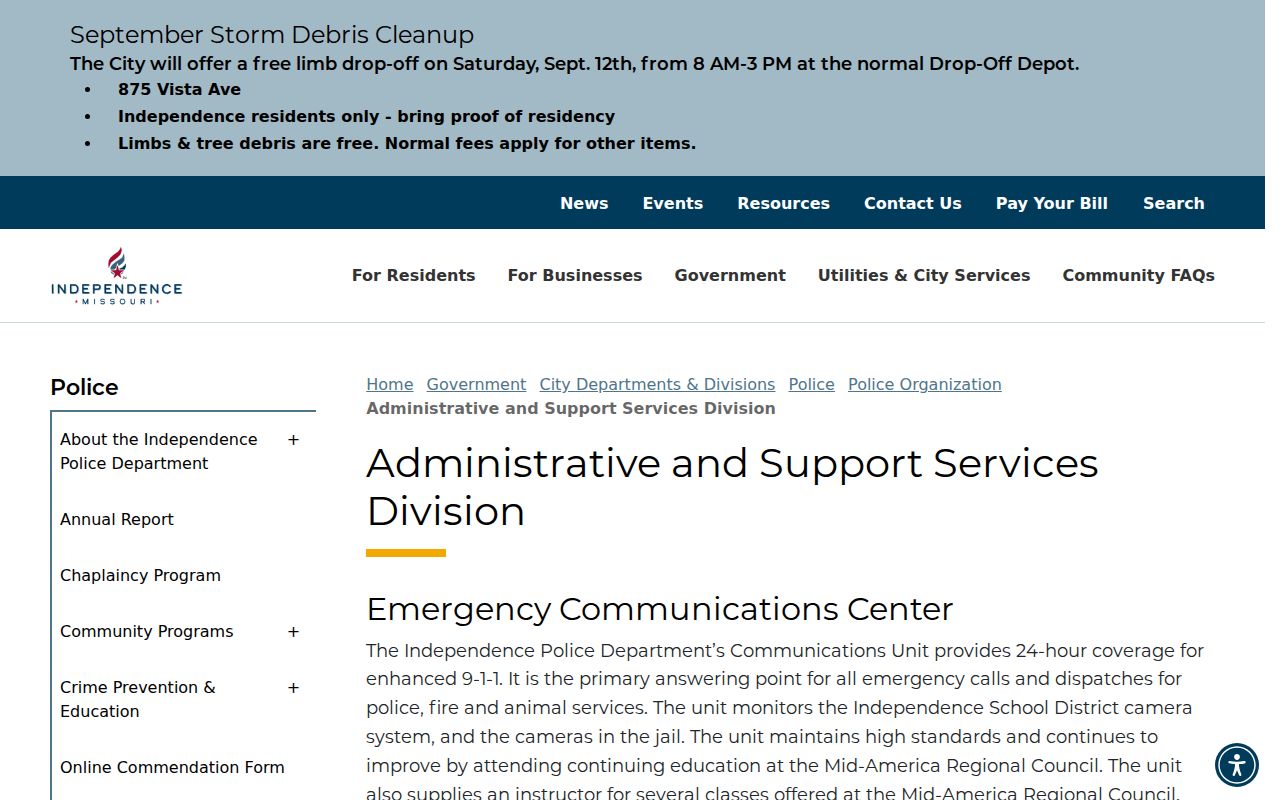Open the For Residents menu
Viewport: 1280px width, 800px height.
pyautogui.click(x=414, y=275)
